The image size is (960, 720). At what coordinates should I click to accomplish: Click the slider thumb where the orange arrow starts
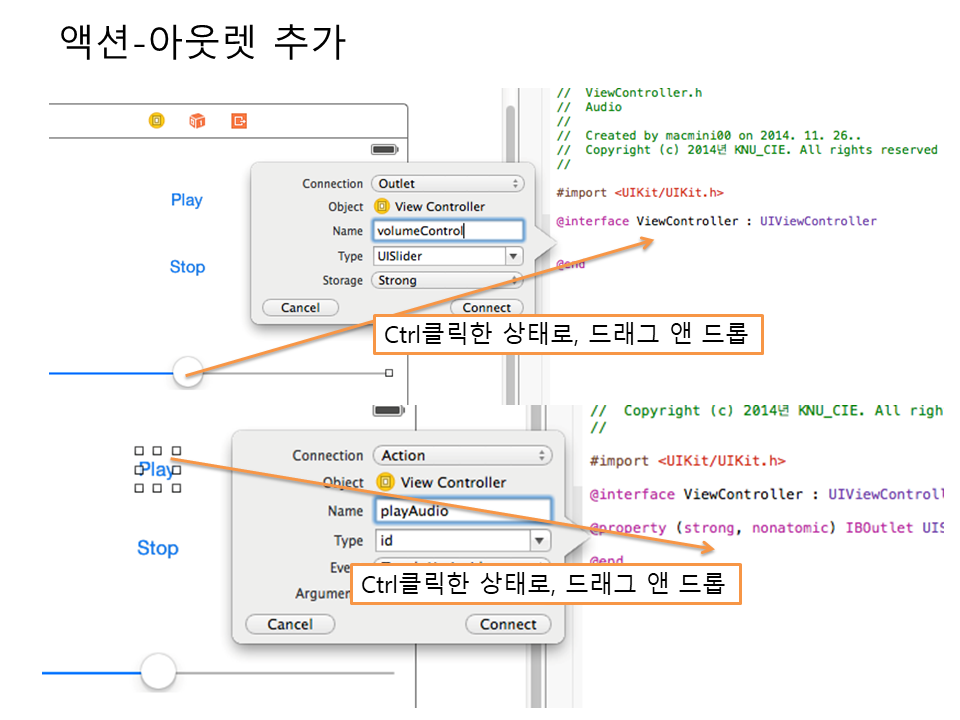[x=187, y=374]
